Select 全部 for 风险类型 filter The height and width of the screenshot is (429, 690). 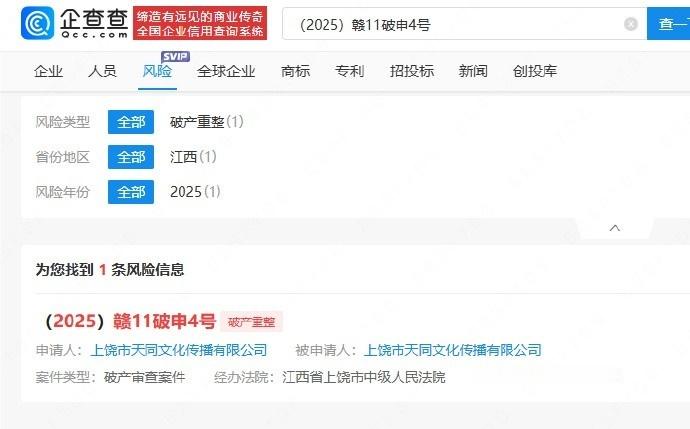(131, 122)
